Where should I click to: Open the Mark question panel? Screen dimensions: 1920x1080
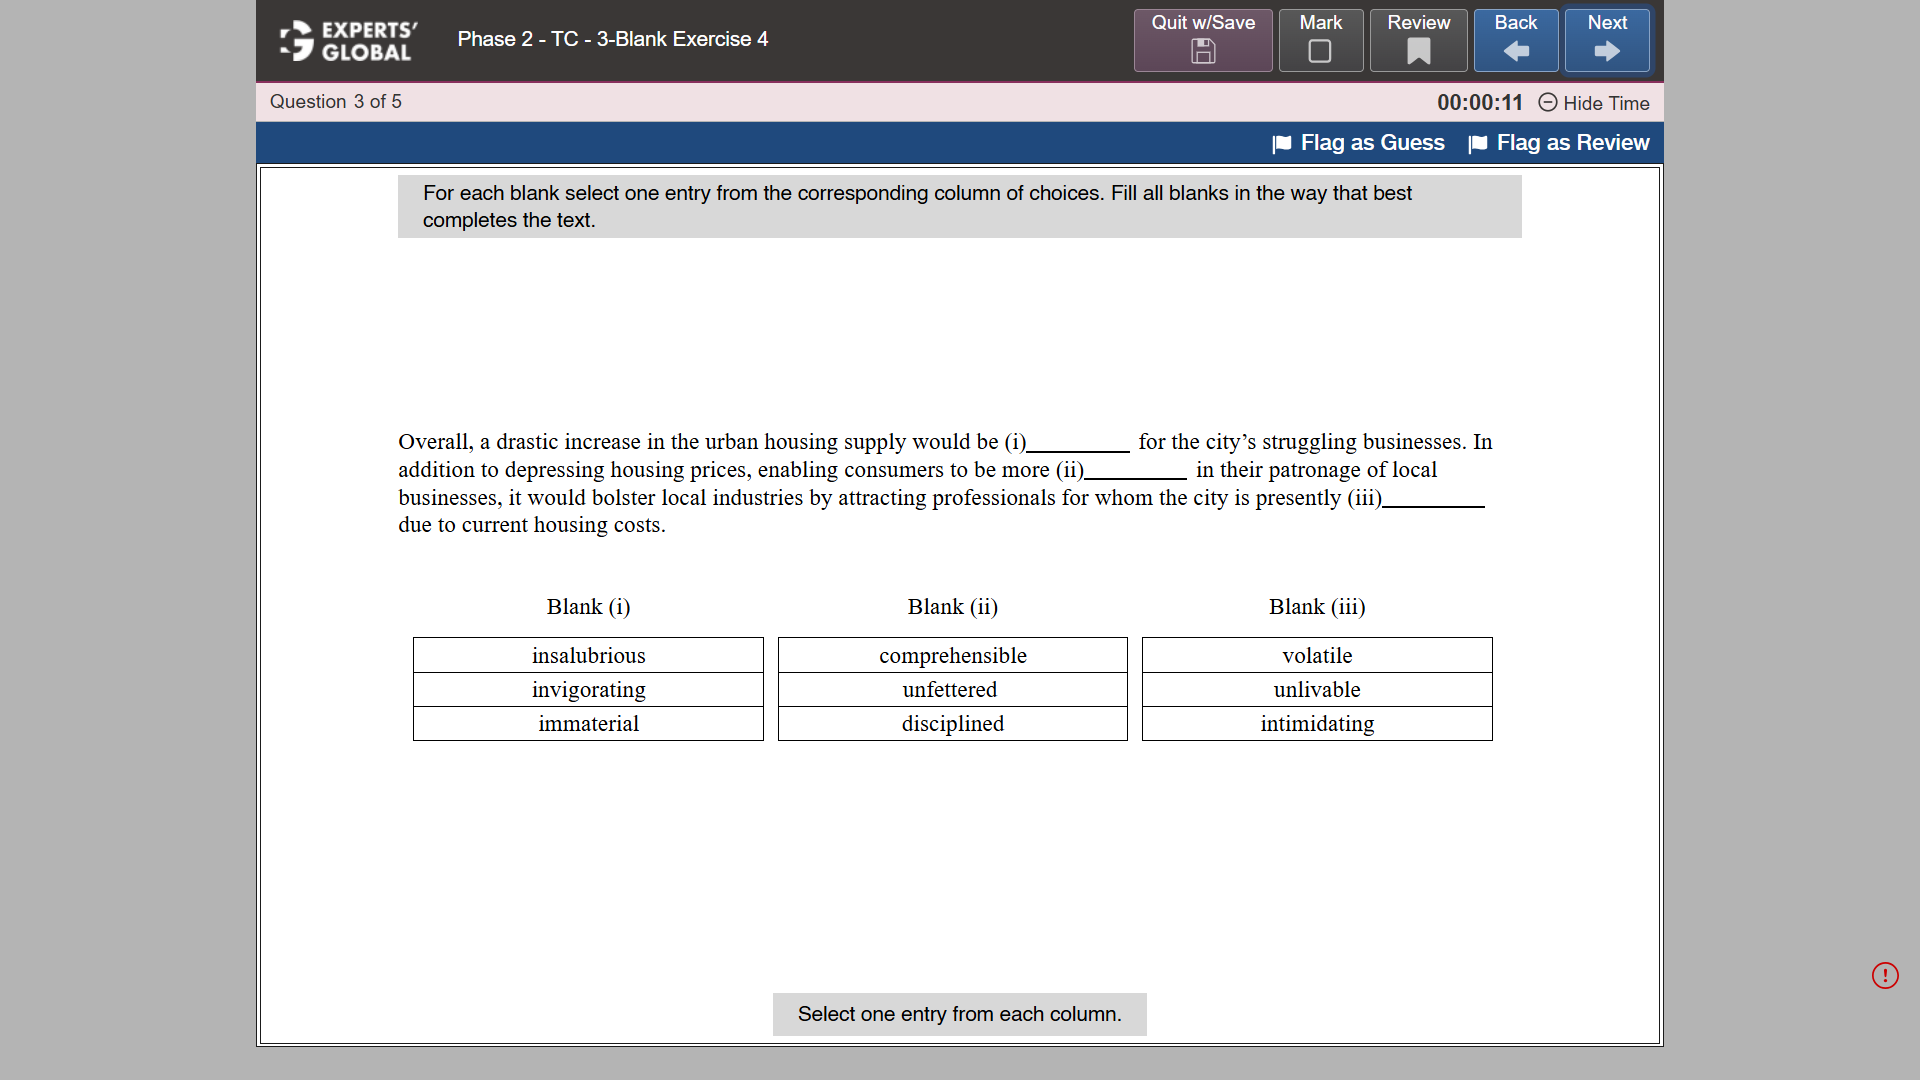click(1320, 40)
